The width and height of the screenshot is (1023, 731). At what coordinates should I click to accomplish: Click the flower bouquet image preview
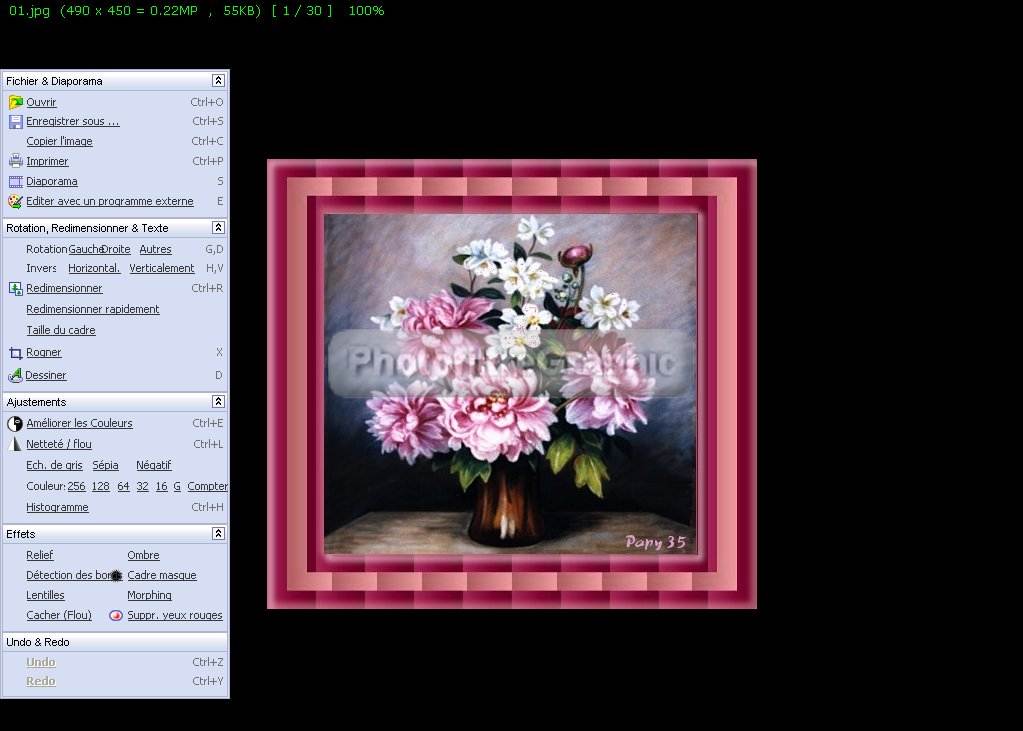[x=511, y=384]
